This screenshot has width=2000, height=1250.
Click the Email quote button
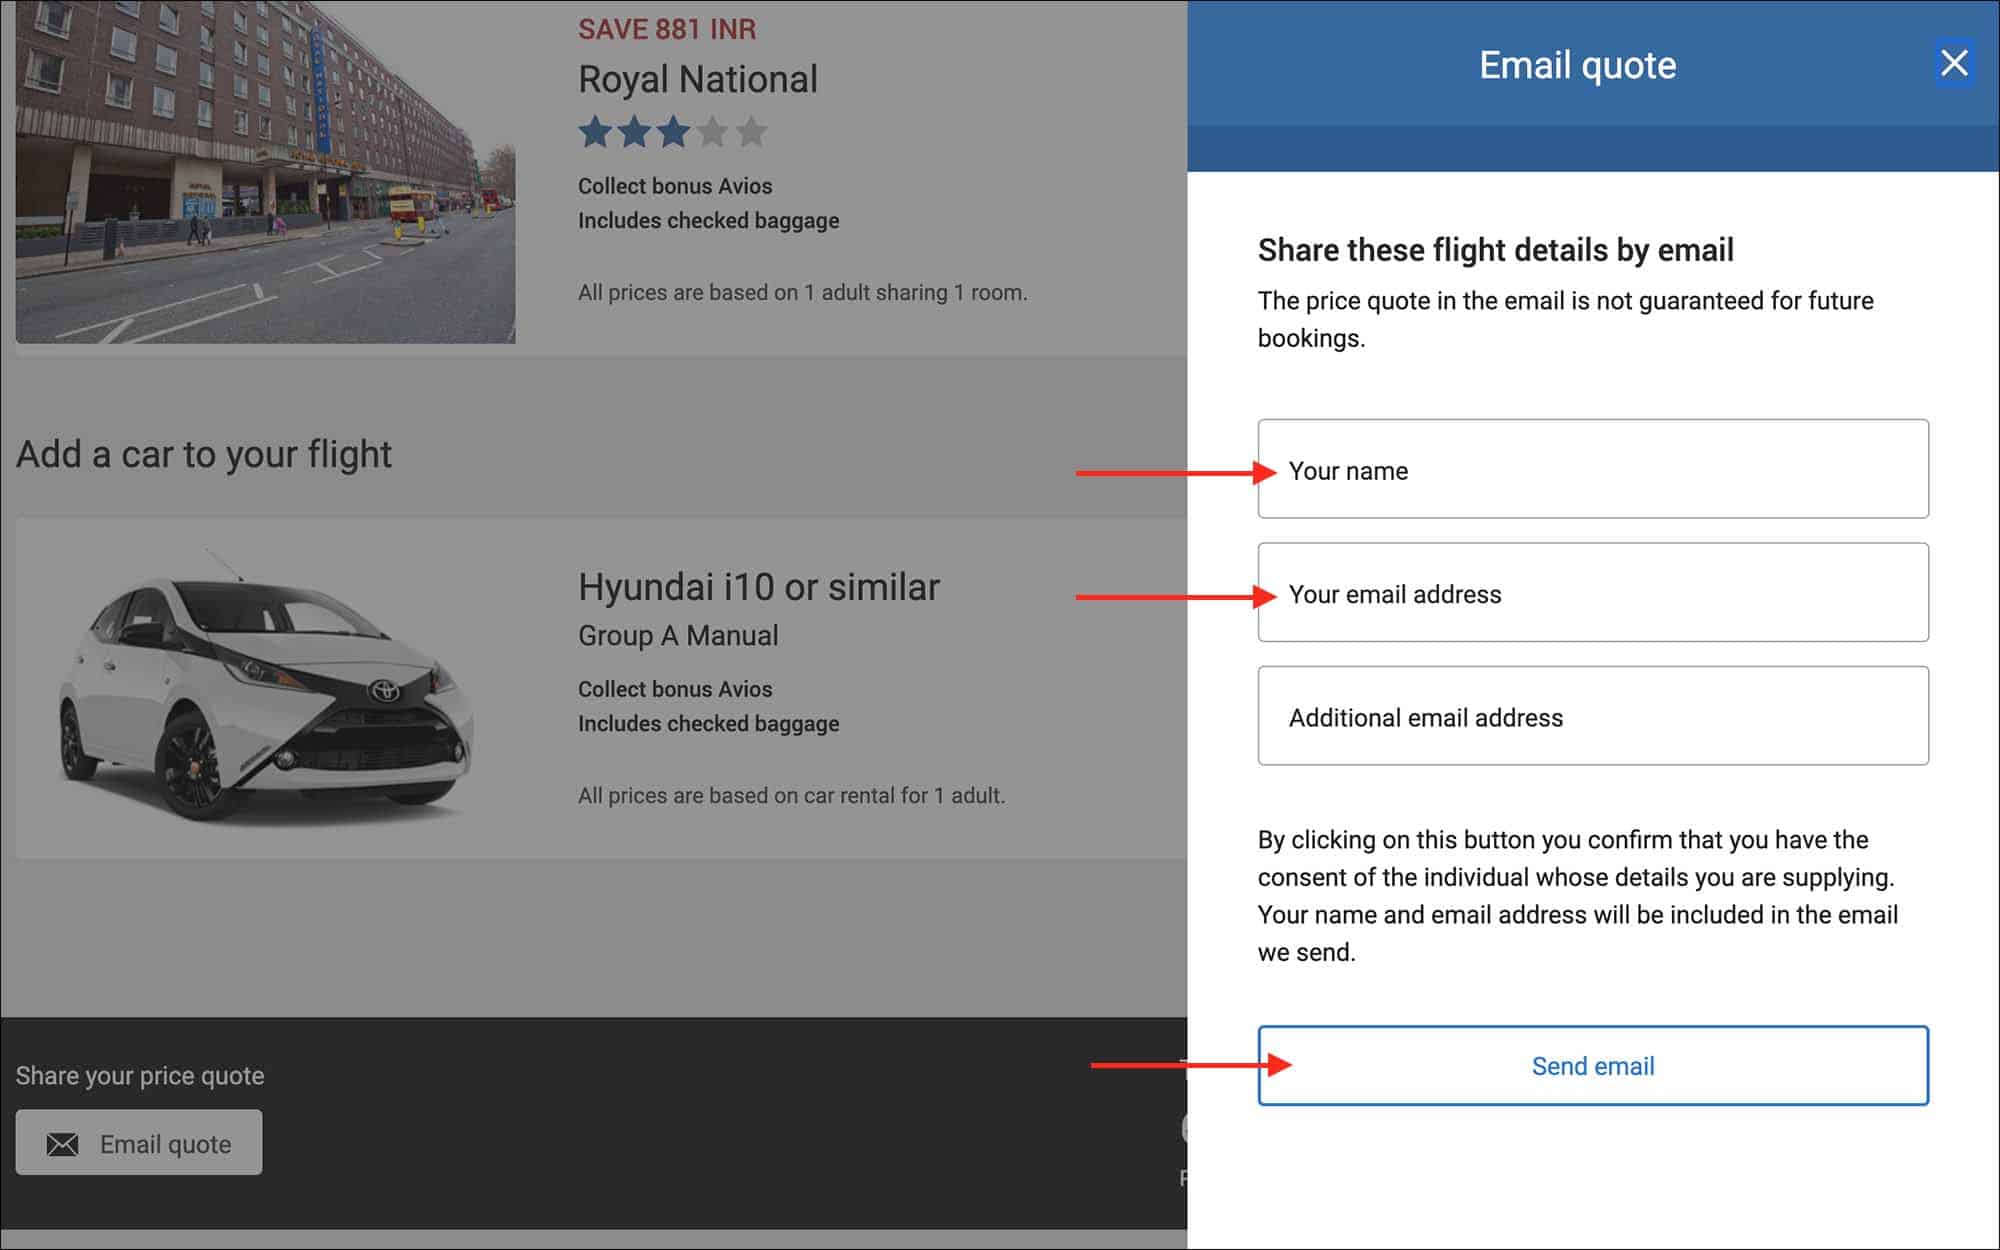click(138, 1142)
